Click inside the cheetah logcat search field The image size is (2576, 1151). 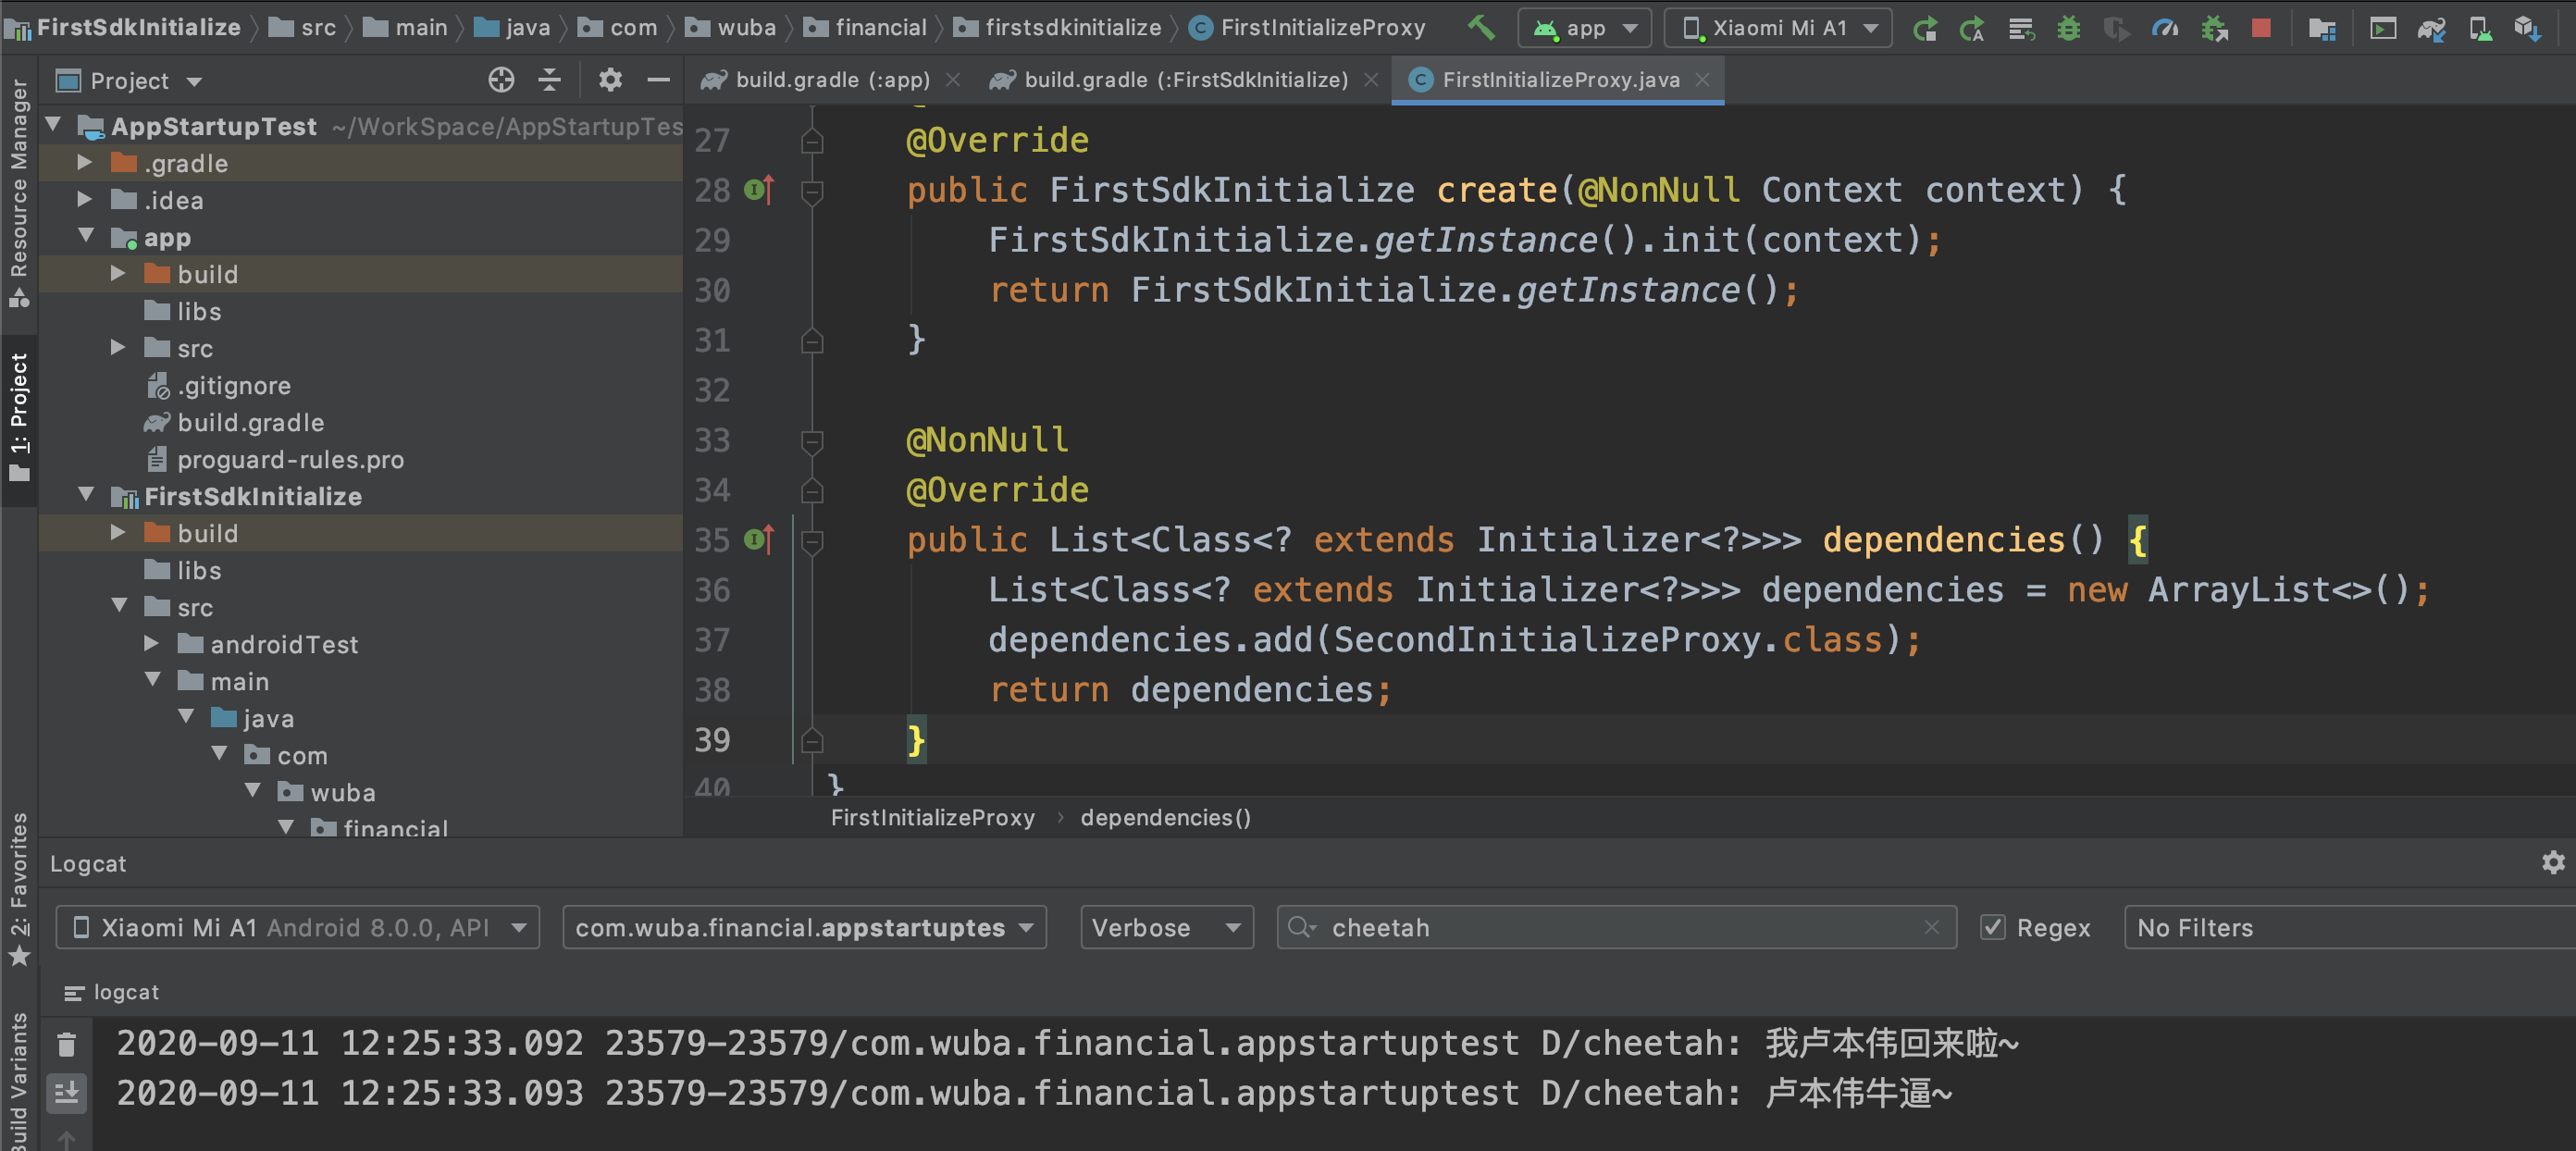click(x=1616, y=927)
